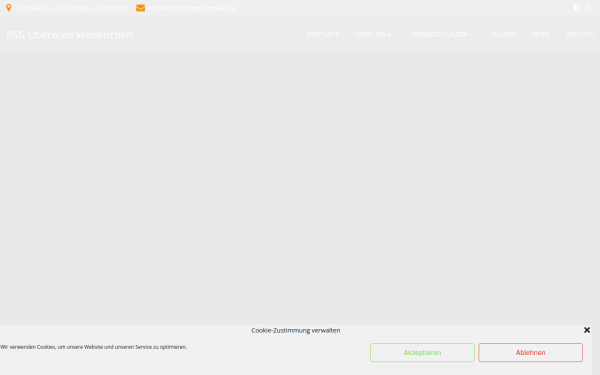The image size is (600, 375).
Task: Click the Cookie-Zustimmung verwalten heading
Action: [x=295, y=330]
